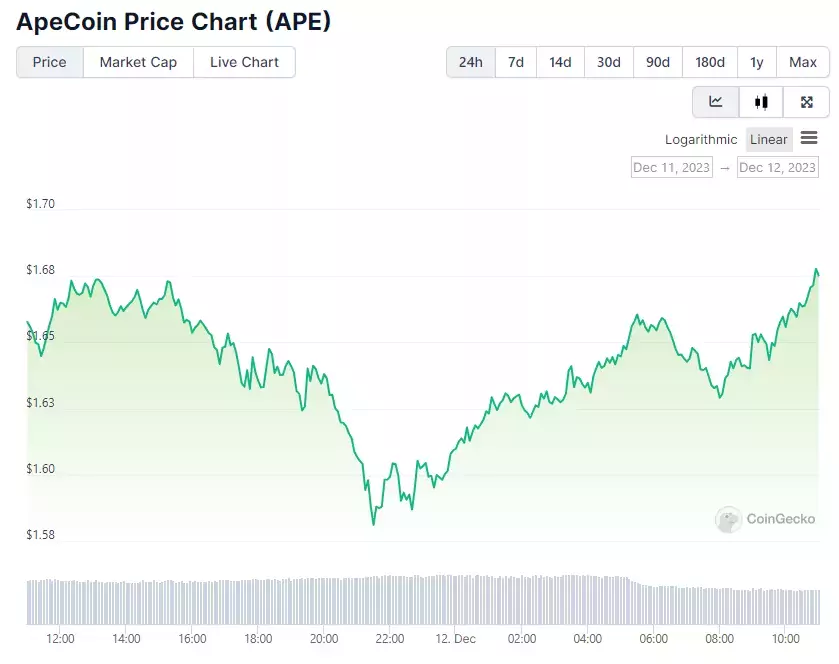The width and height of the screenshot is (839, 664).
Task: Switch to the Market Cap tab
Action: coord(138,62)
